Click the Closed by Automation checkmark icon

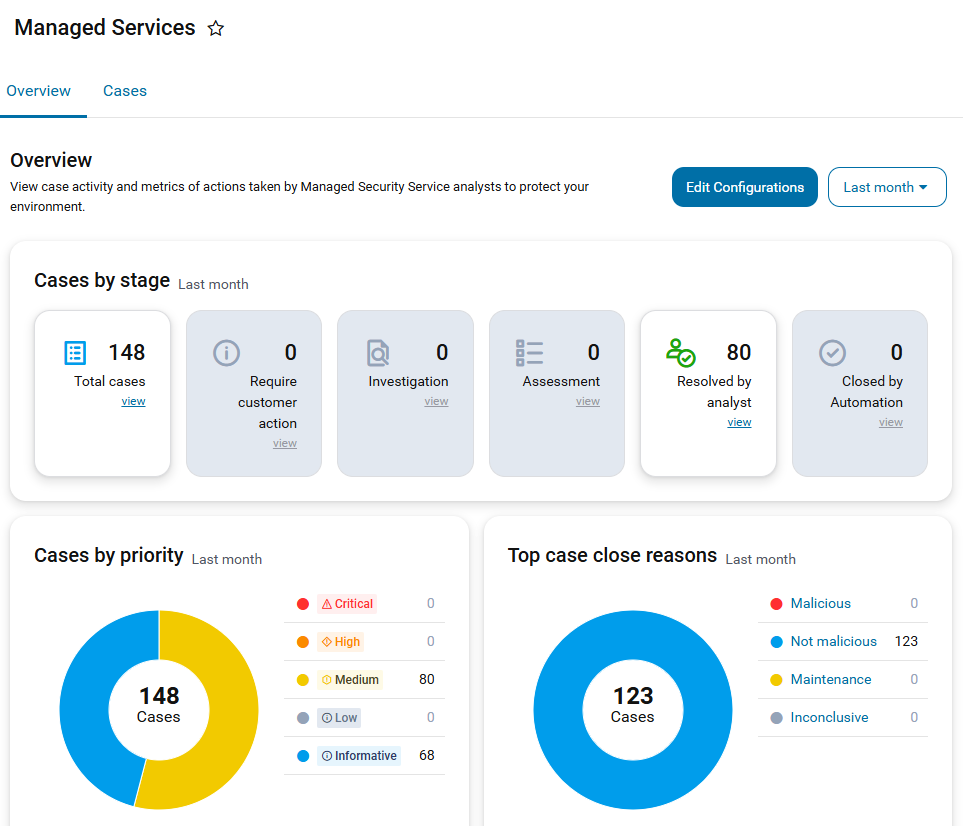pos(832,353)
